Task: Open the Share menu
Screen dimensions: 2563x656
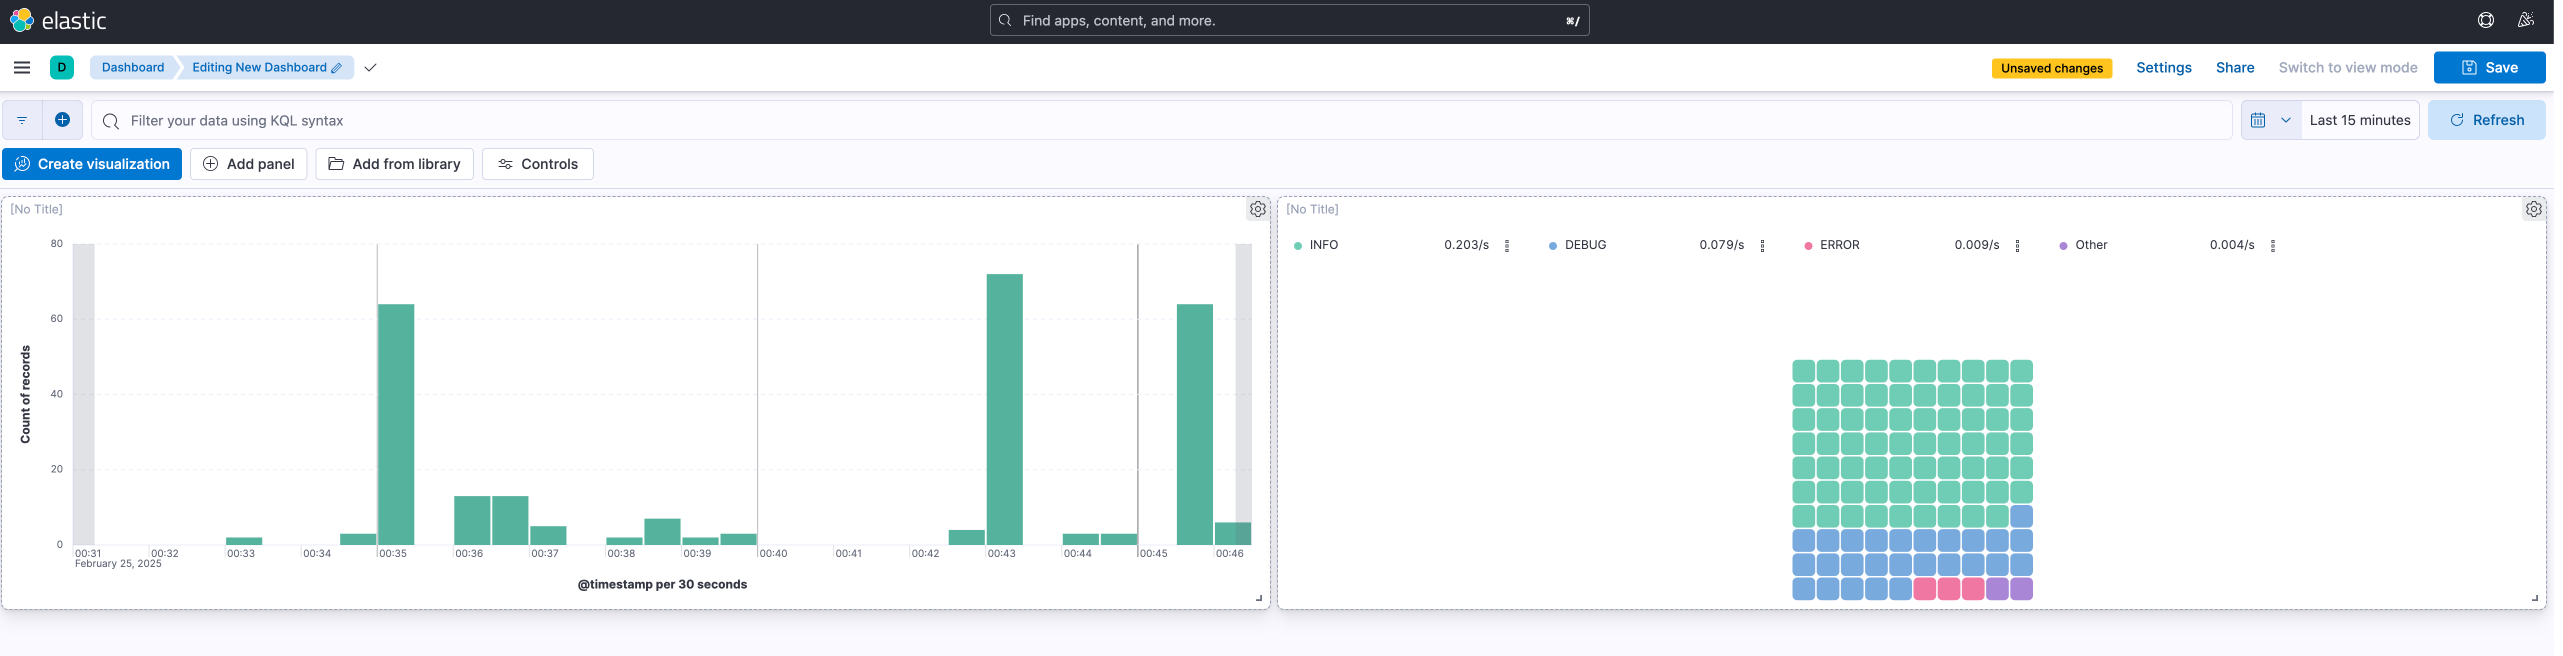Action: click(x=2235, y=67)
